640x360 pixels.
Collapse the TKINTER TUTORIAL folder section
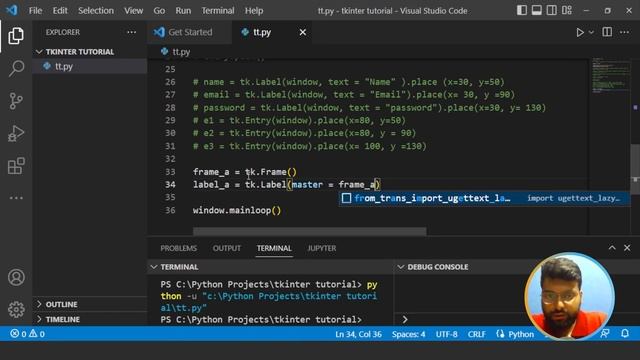pos(90,52)
